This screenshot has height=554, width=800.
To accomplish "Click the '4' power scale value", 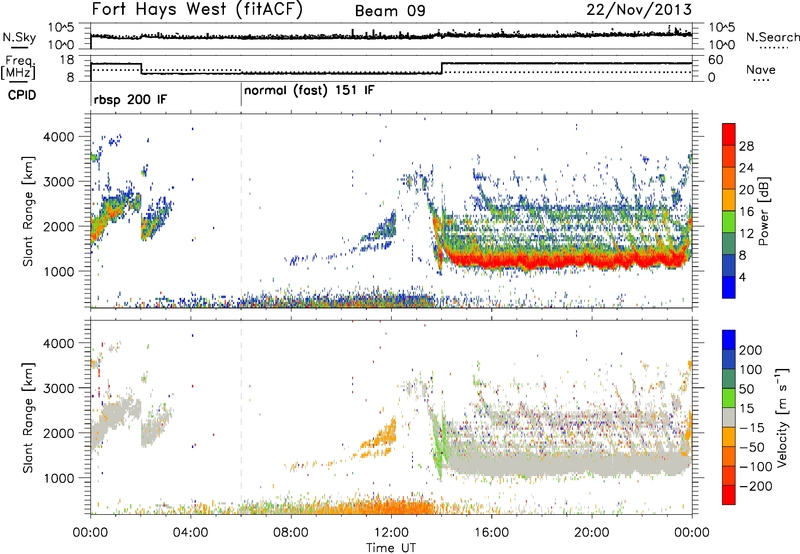I will click(743, 277).
